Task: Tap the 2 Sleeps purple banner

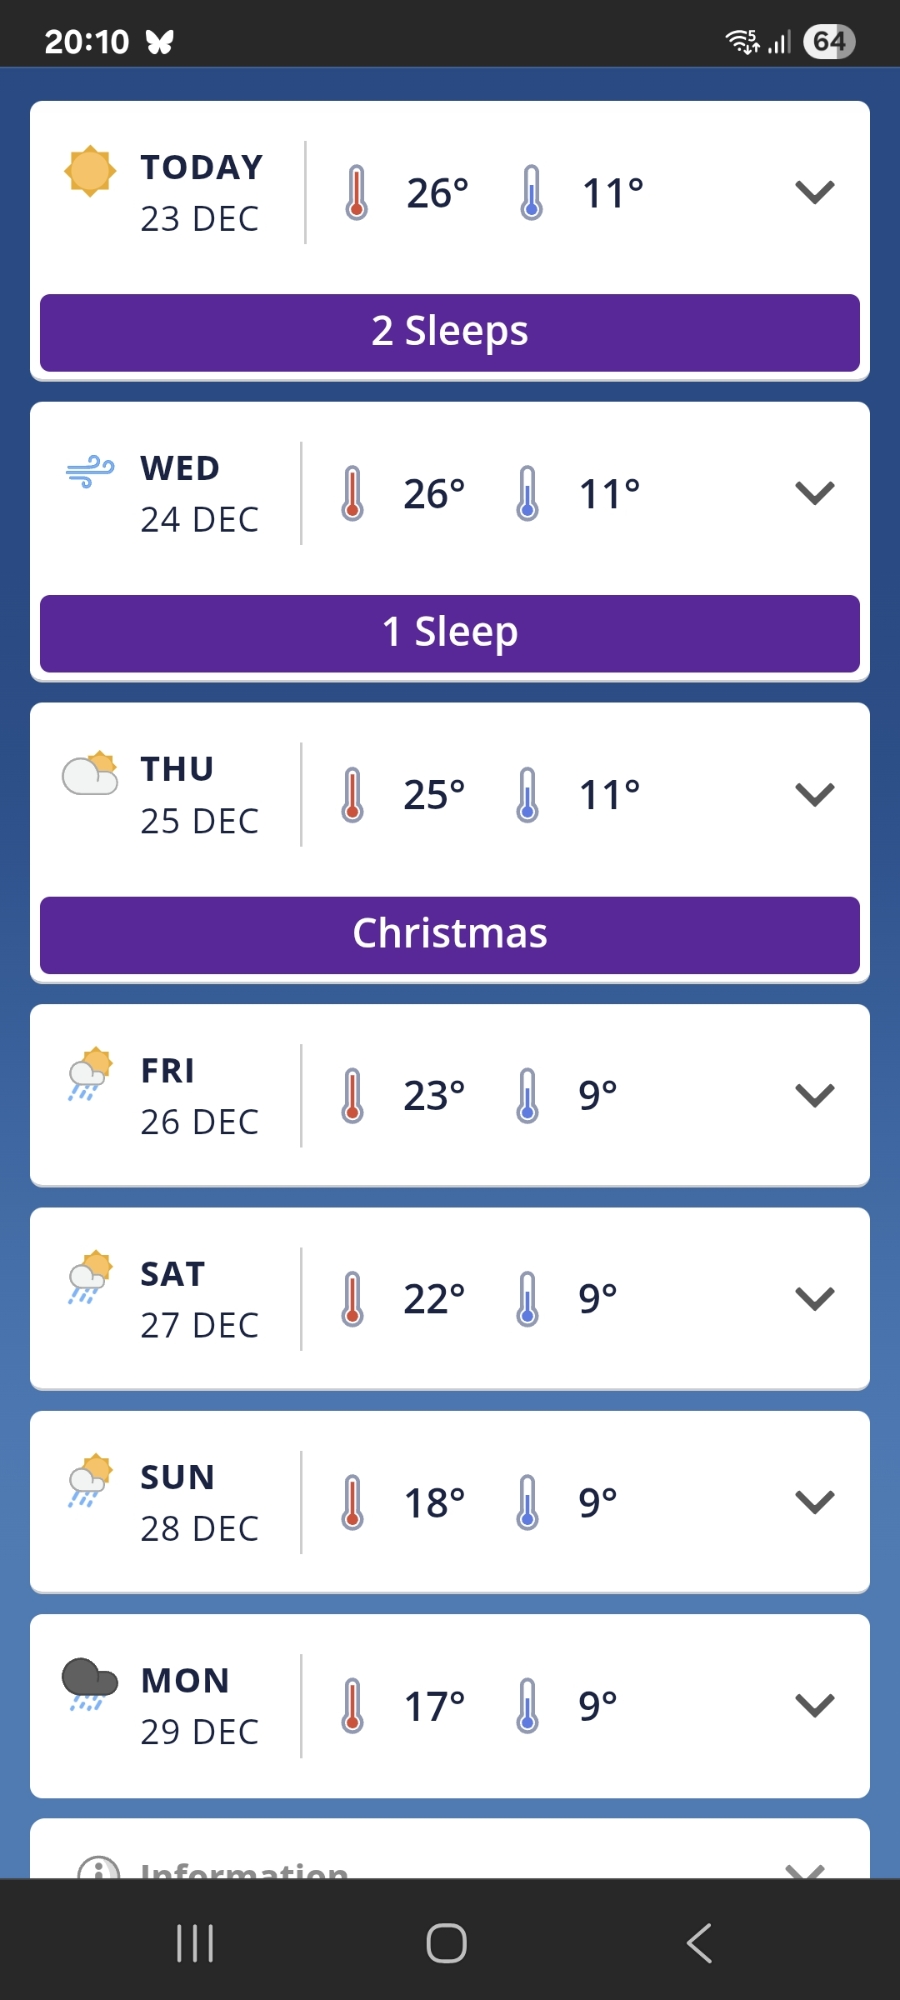Action: 450,332
